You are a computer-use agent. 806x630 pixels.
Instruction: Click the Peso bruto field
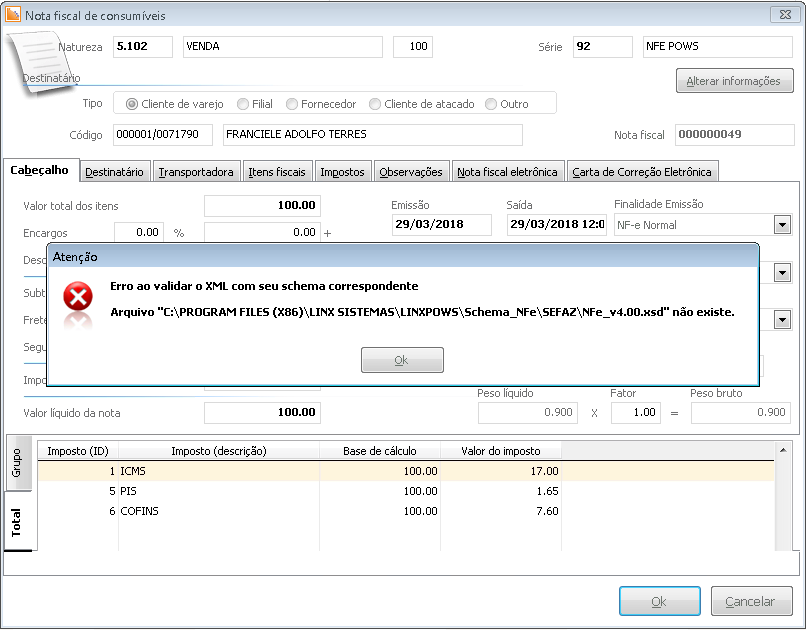741,413
